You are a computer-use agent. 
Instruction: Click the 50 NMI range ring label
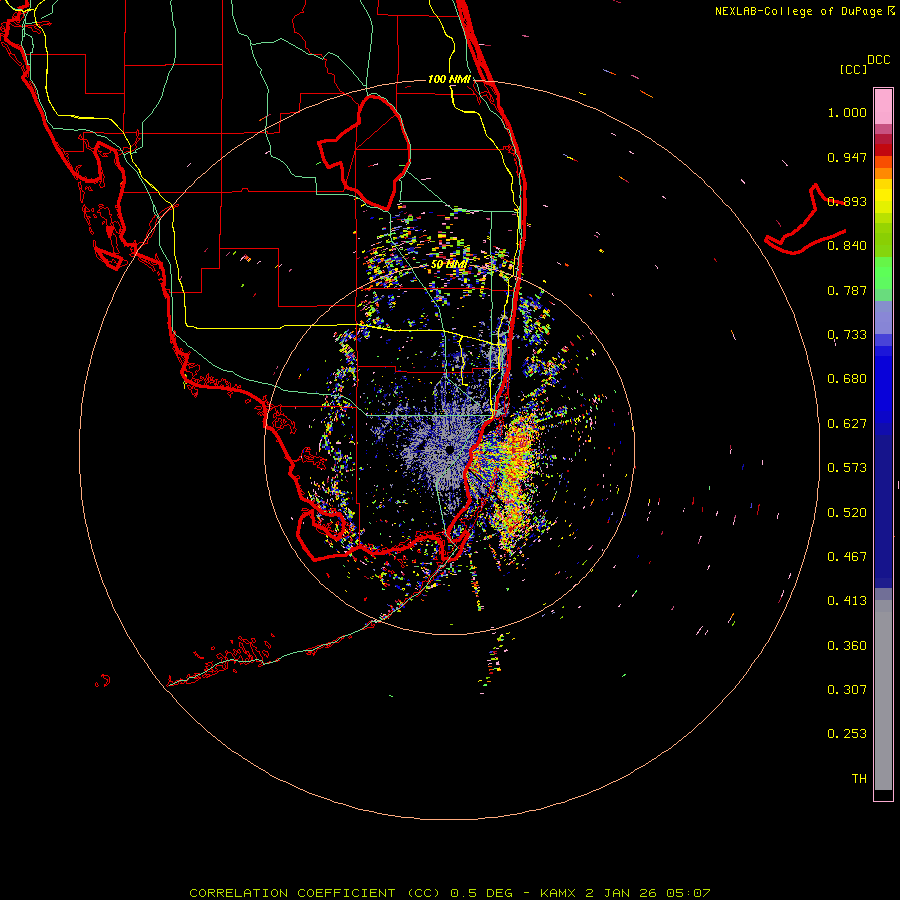point(449,264)
